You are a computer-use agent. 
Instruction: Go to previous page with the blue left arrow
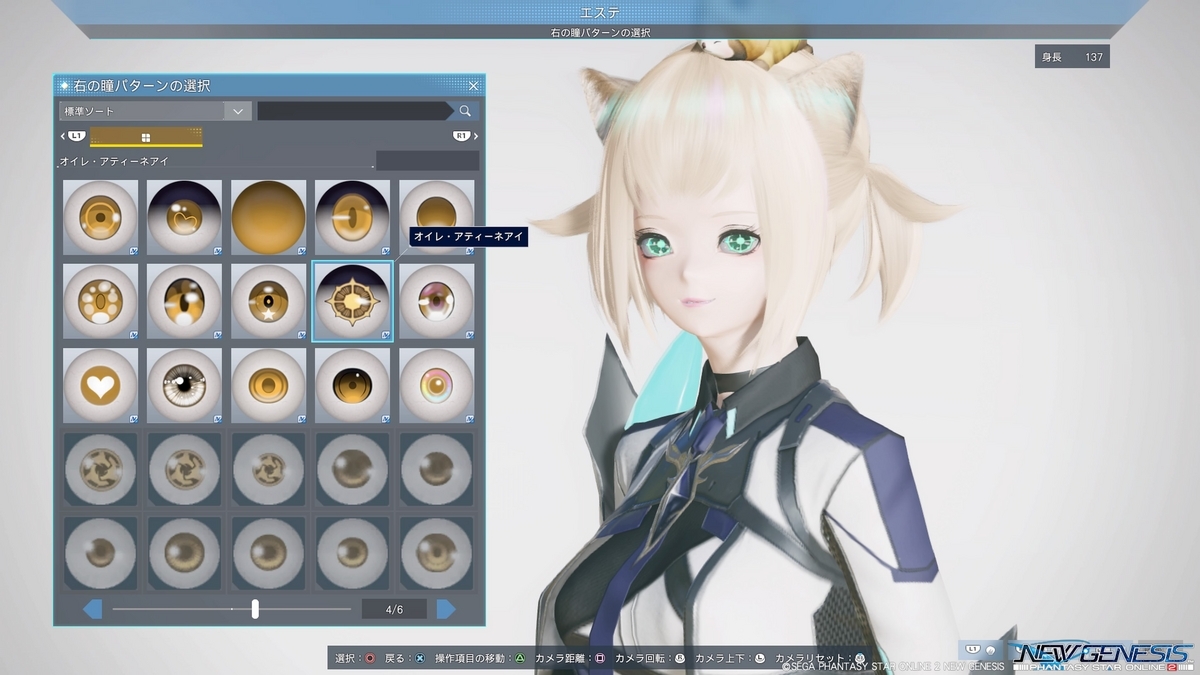(x=92, y=609)
